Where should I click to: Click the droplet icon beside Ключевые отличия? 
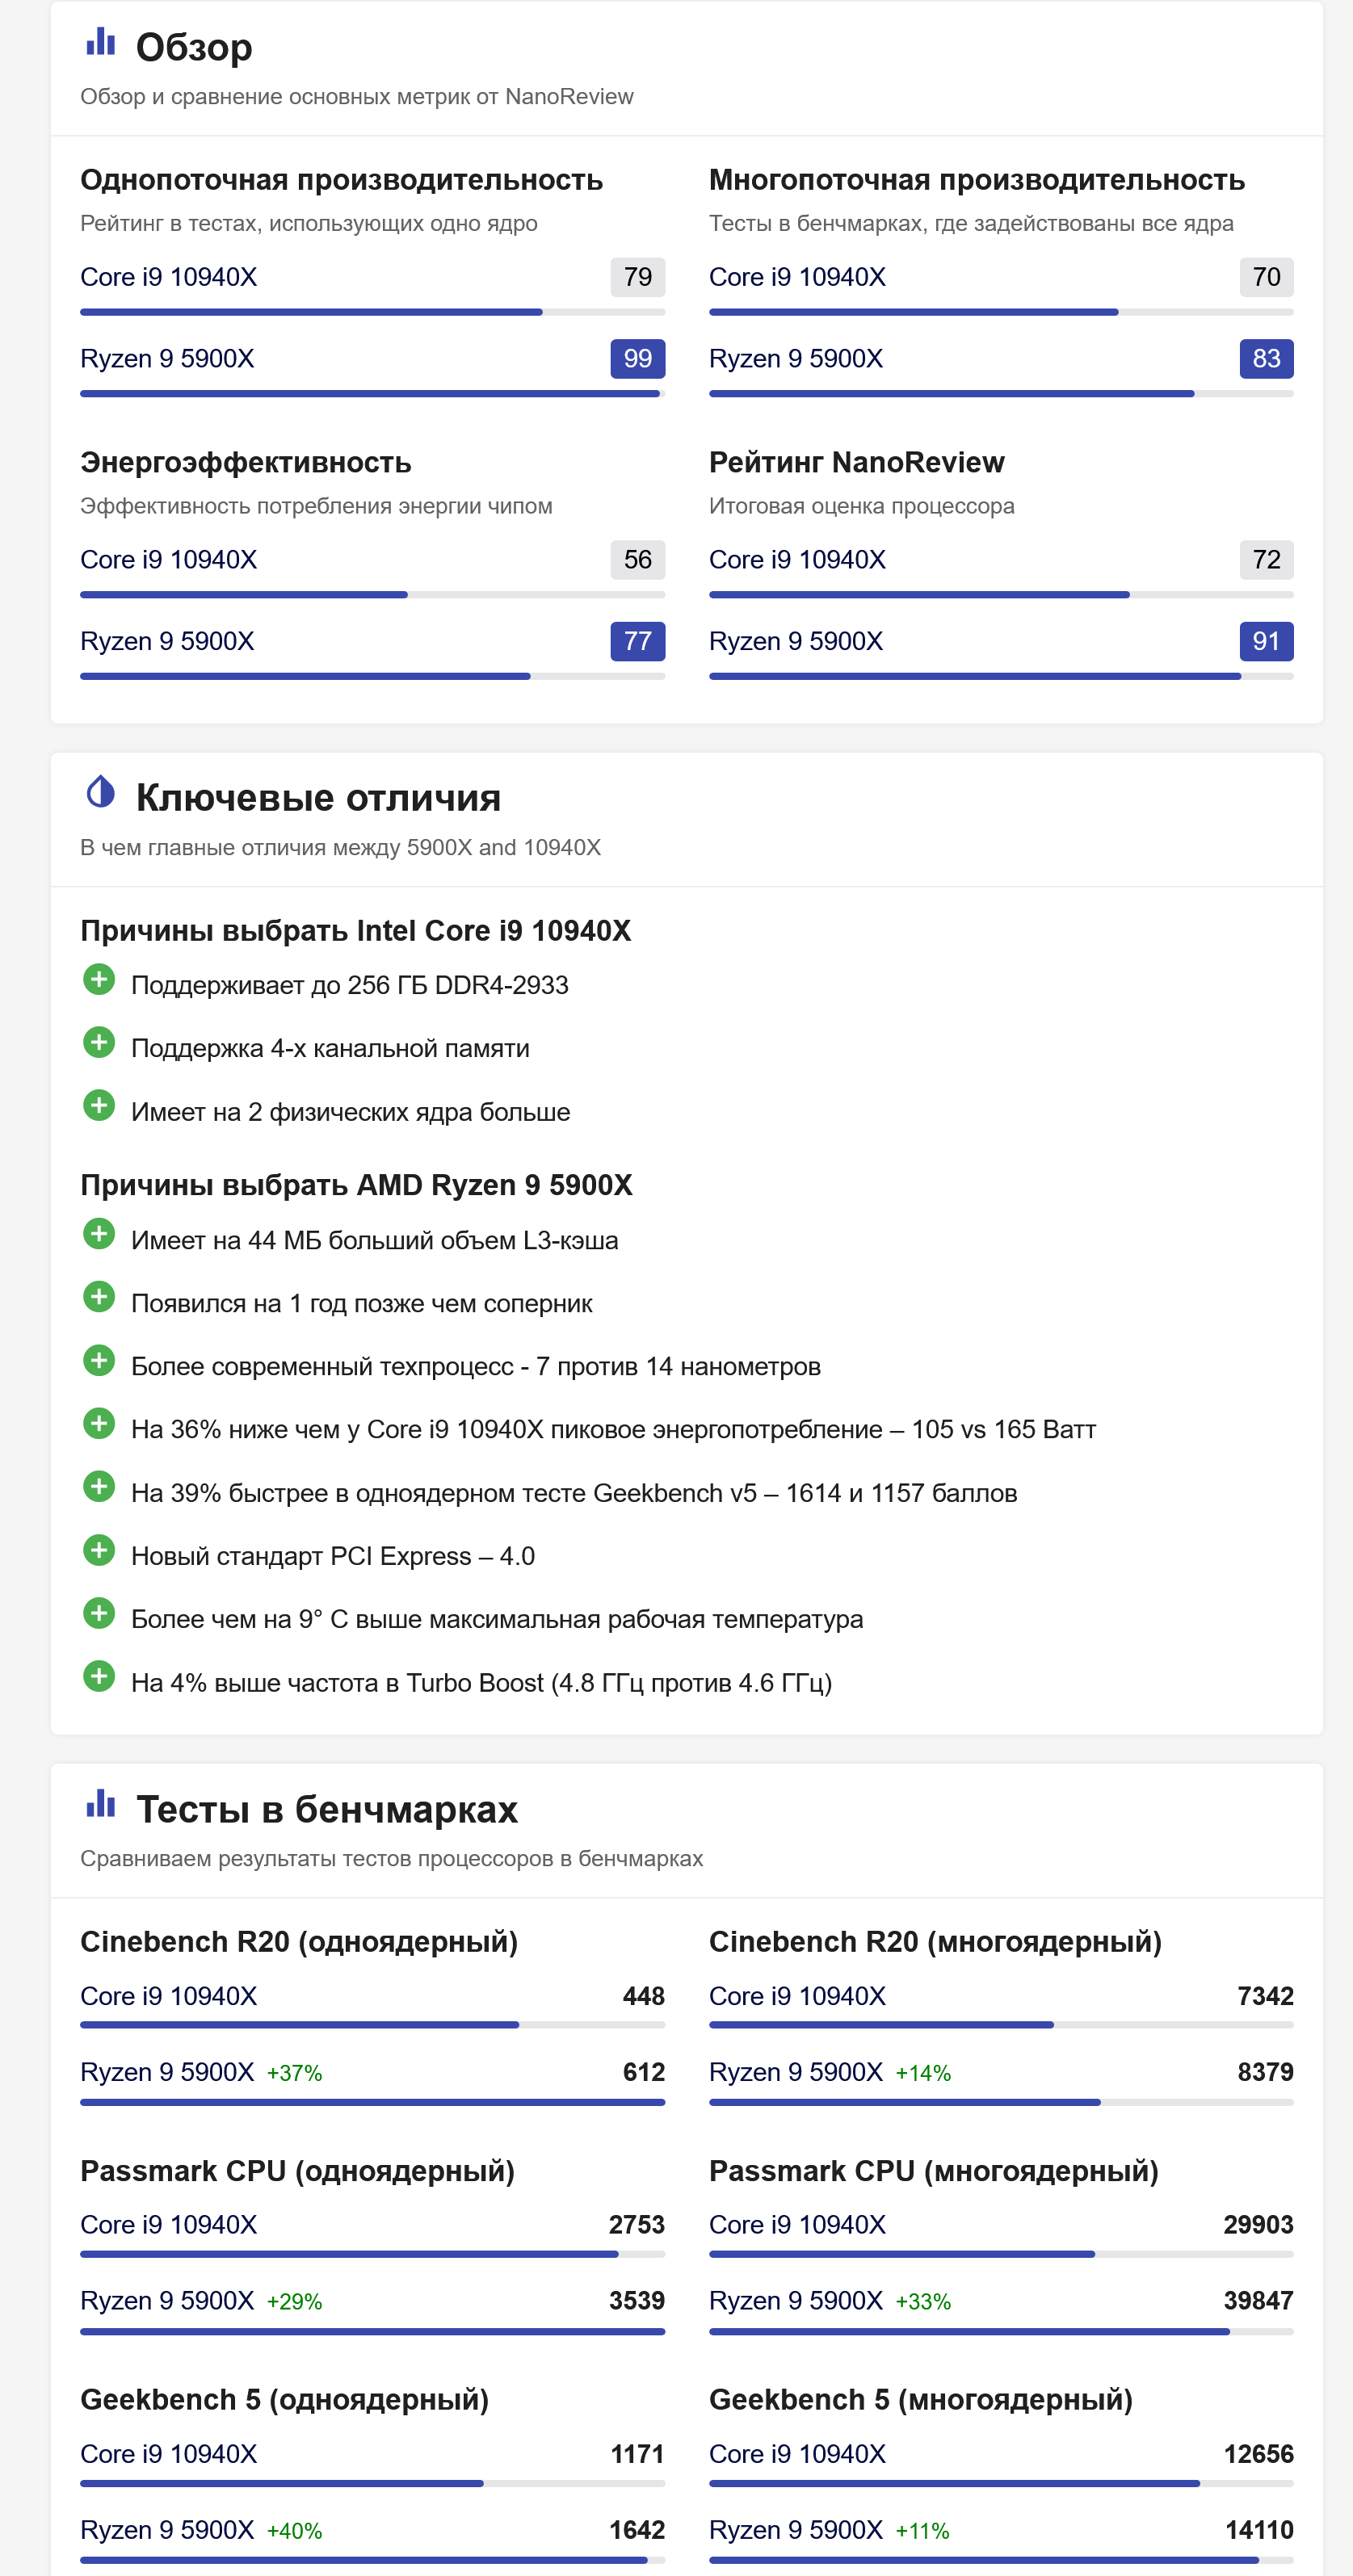[101, 792]
